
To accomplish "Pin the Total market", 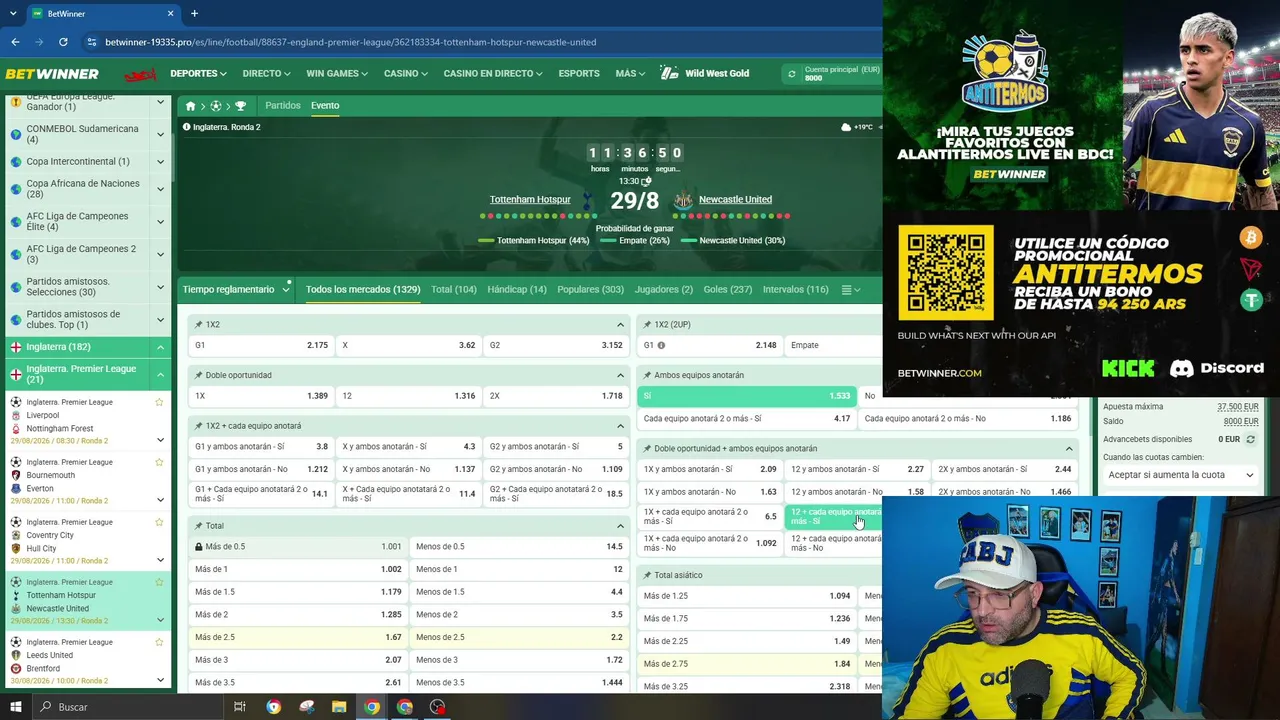I will tap(198, 526).
